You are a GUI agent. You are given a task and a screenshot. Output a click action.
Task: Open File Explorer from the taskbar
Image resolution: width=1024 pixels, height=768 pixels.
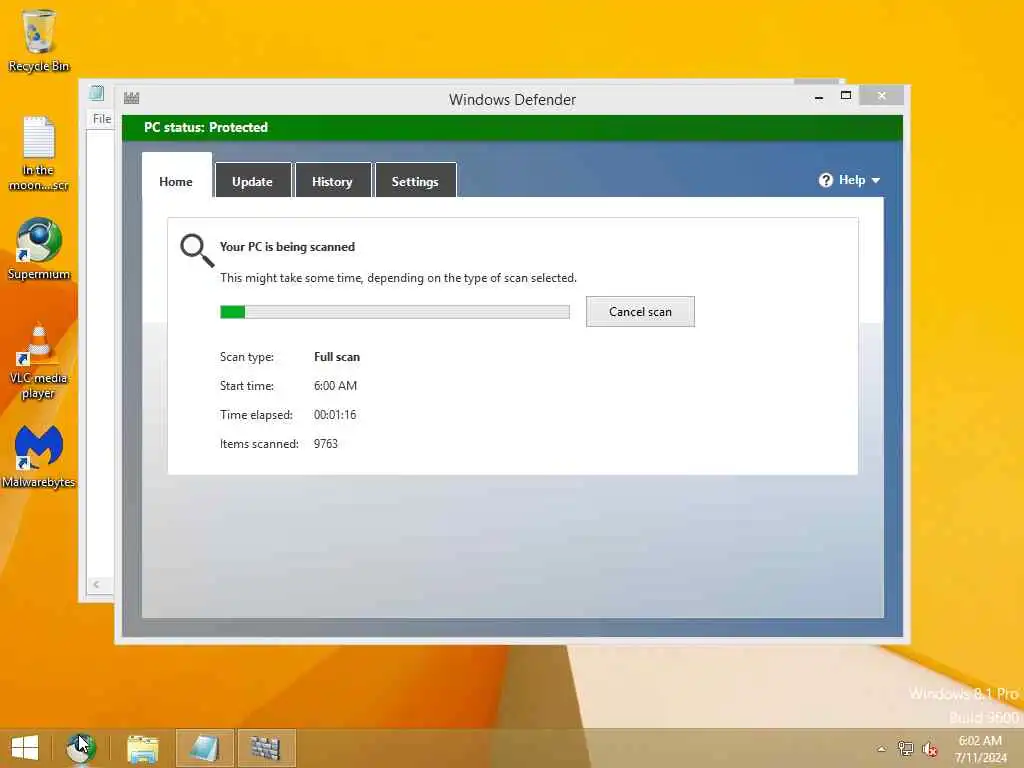point(142,748)
